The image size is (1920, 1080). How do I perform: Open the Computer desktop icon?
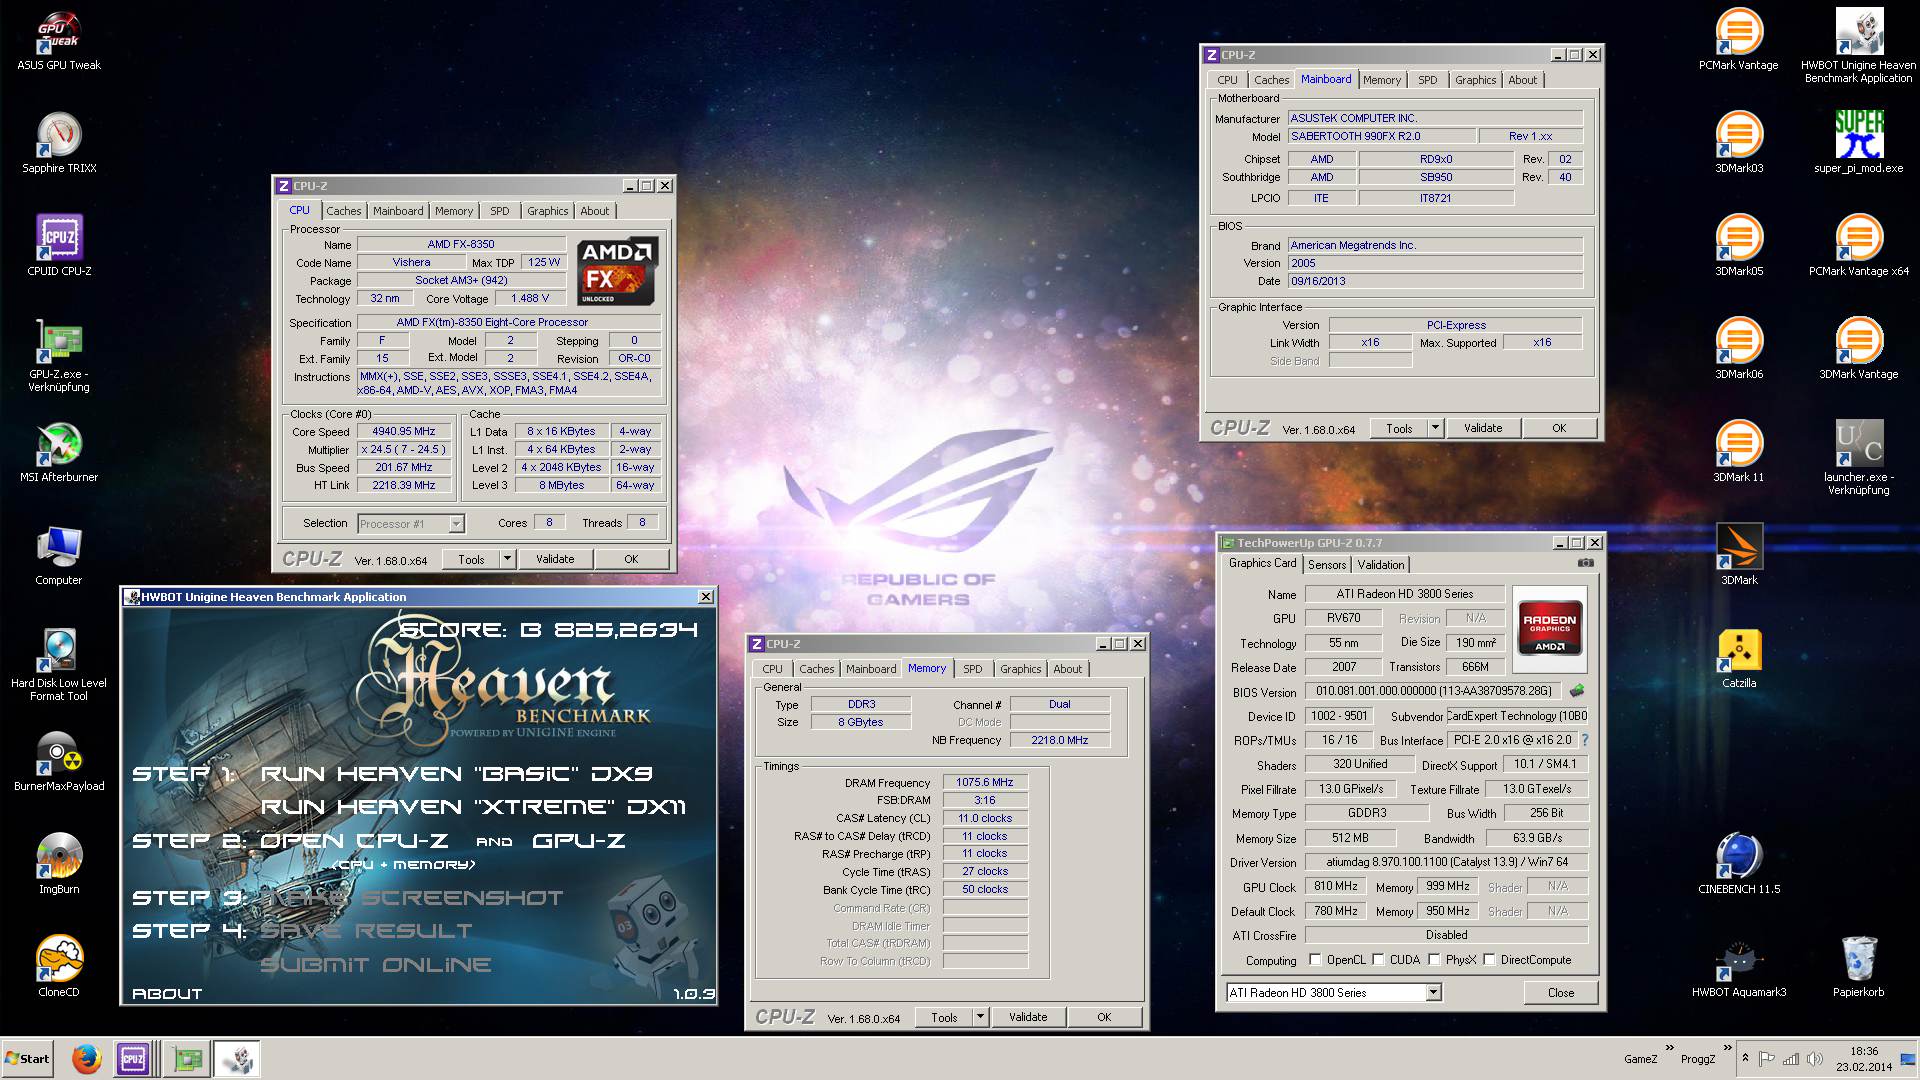click(59, 555)
